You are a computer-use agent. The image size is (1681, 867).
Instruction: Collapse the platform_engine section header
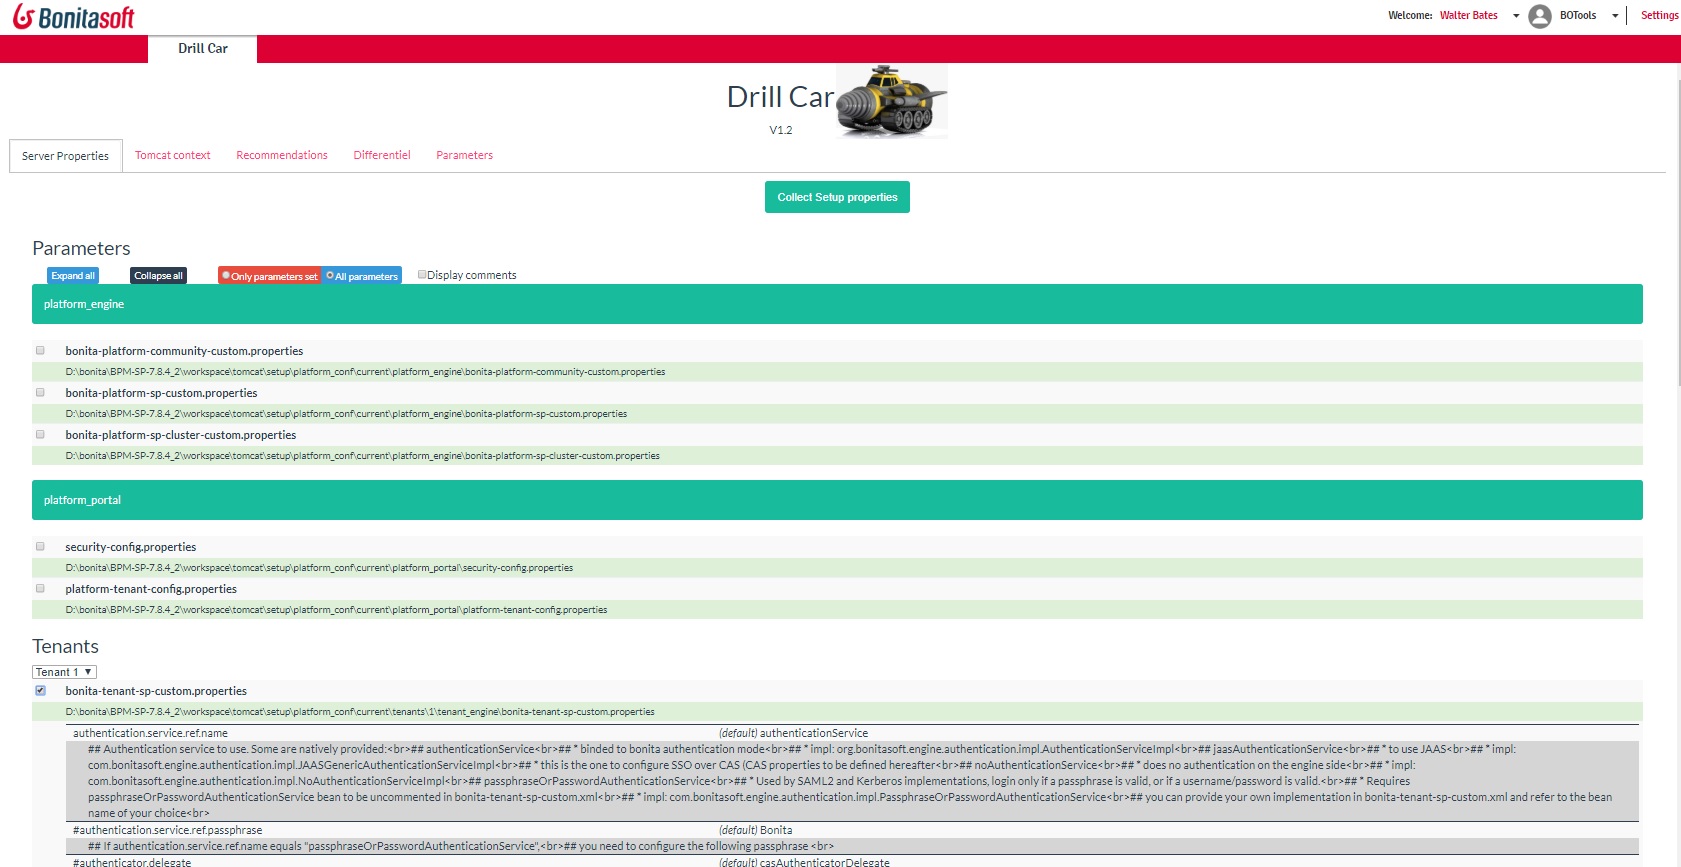pos(837,304)
